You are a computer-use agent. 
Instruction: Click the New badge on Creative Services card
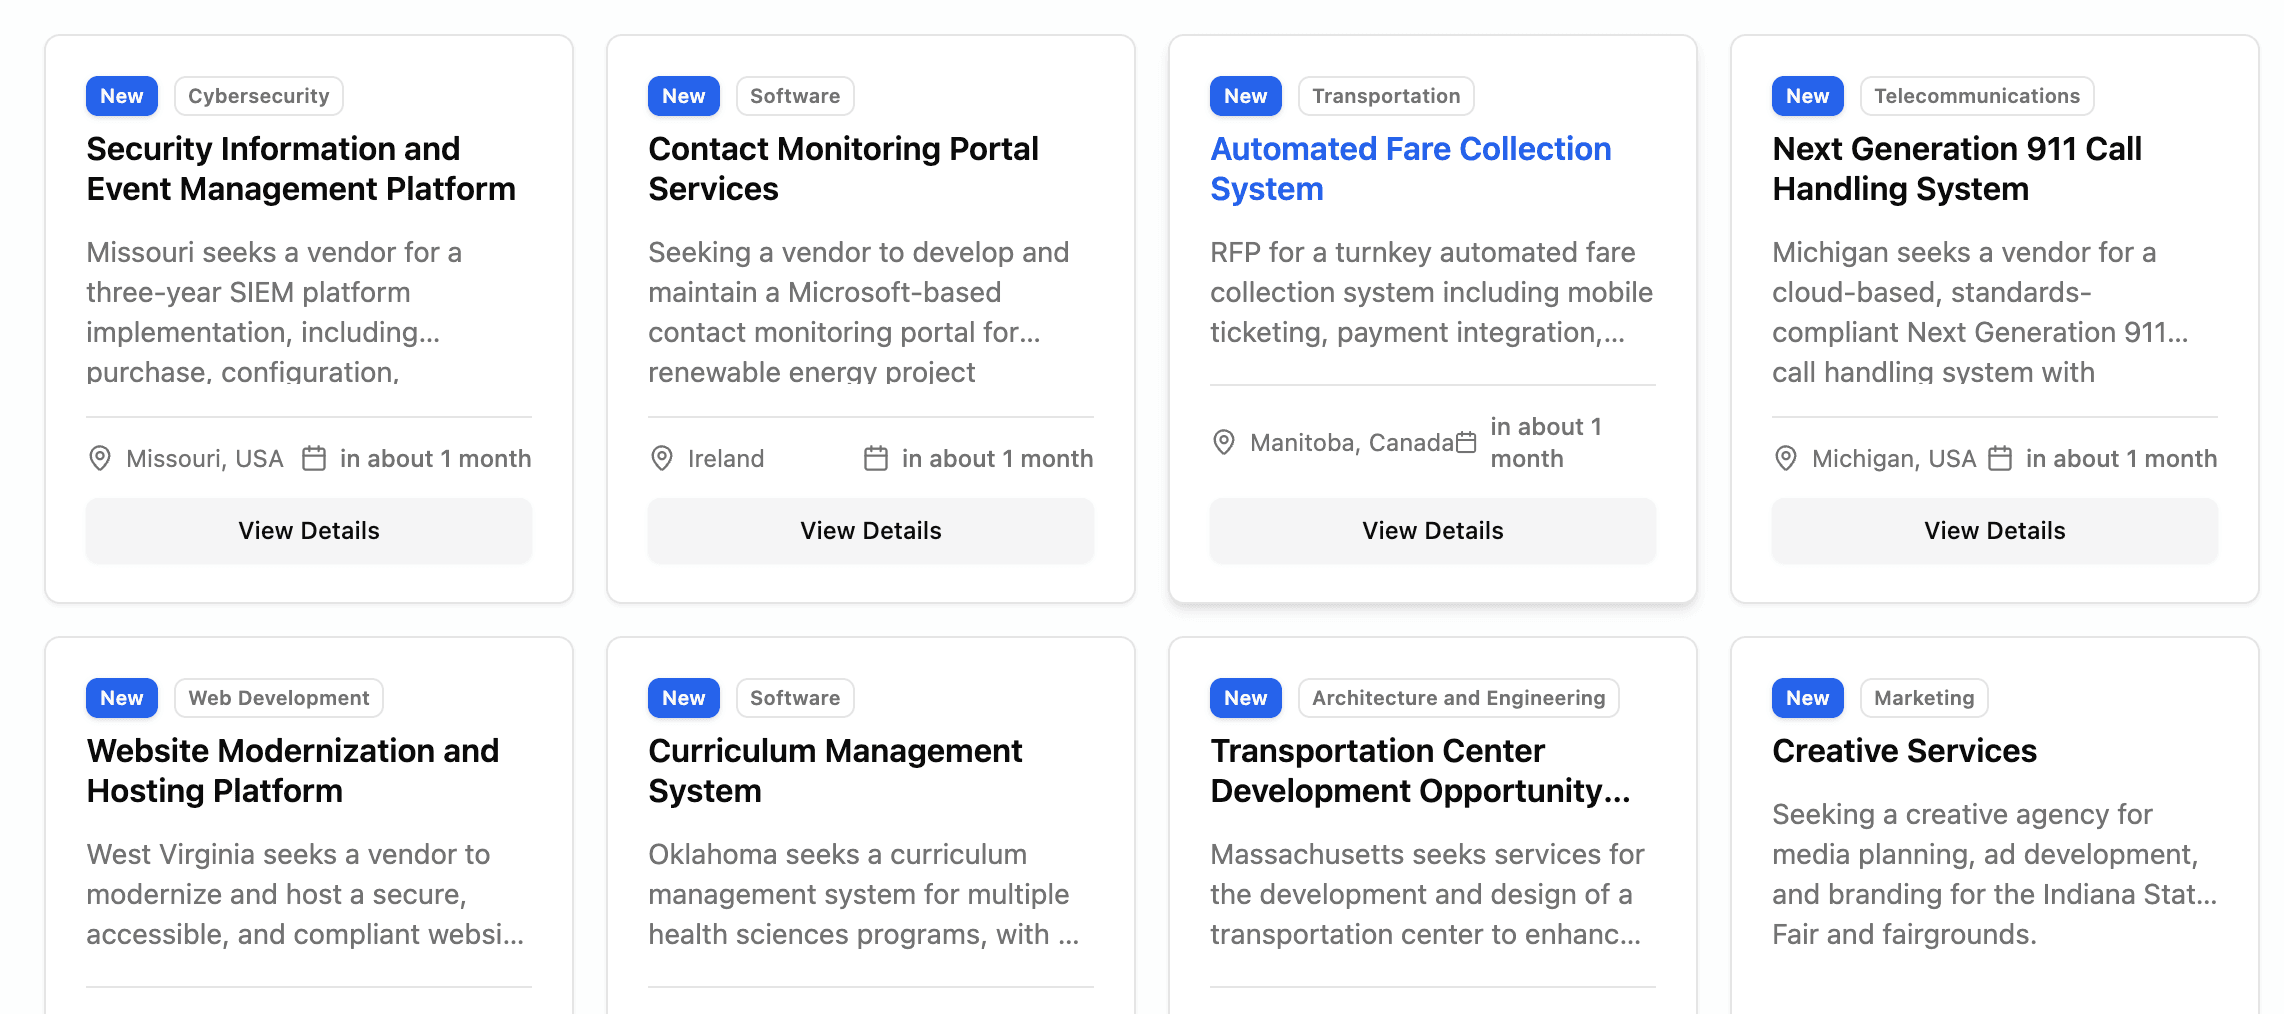[x=1807, y=698]
